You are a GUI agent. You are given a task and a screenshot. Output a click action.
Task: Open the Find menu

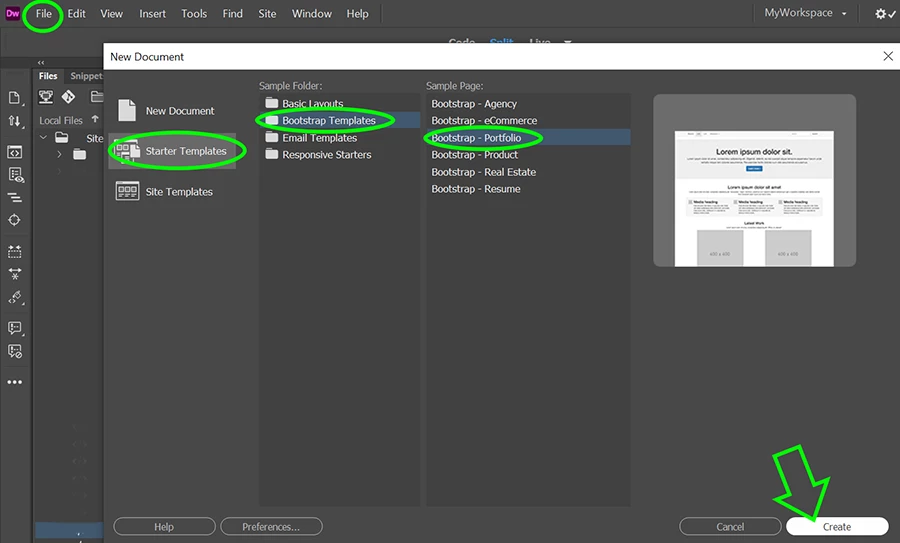(232, 13)
